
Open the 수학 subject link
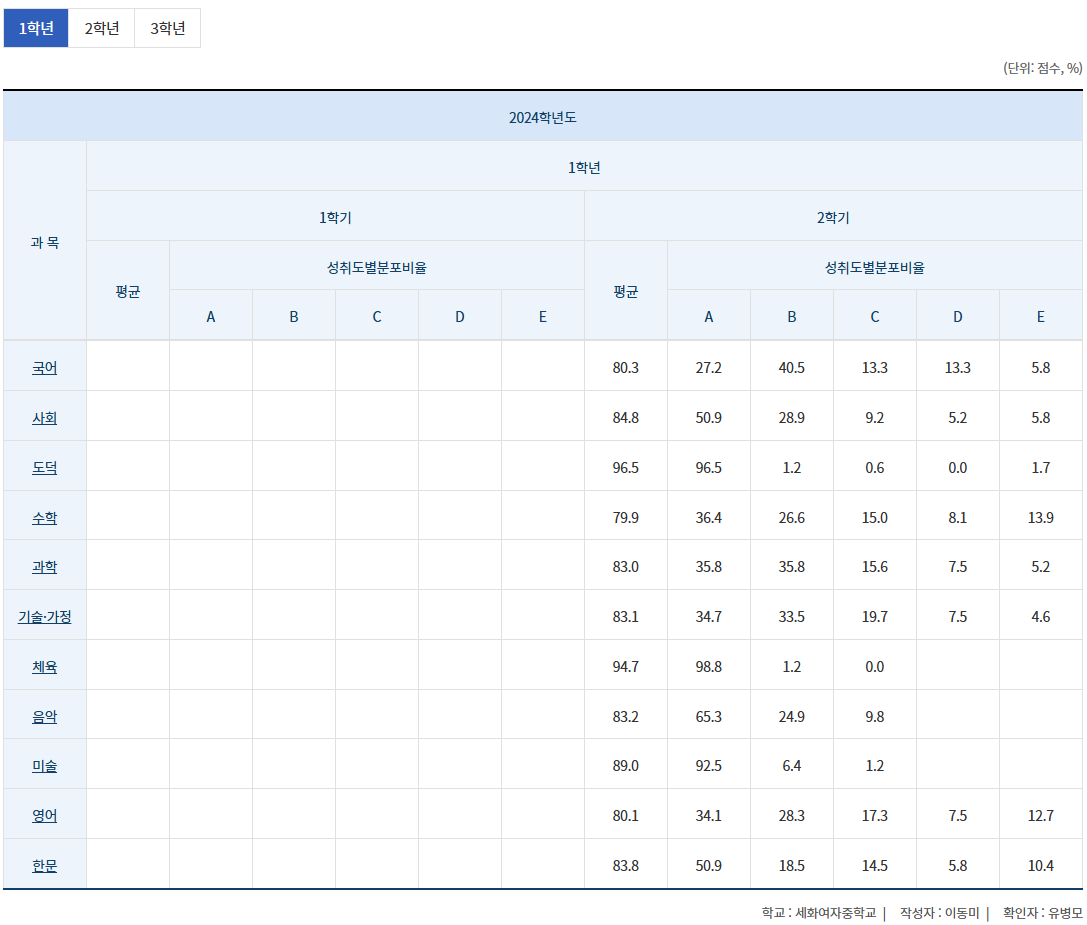click(44, 518)
